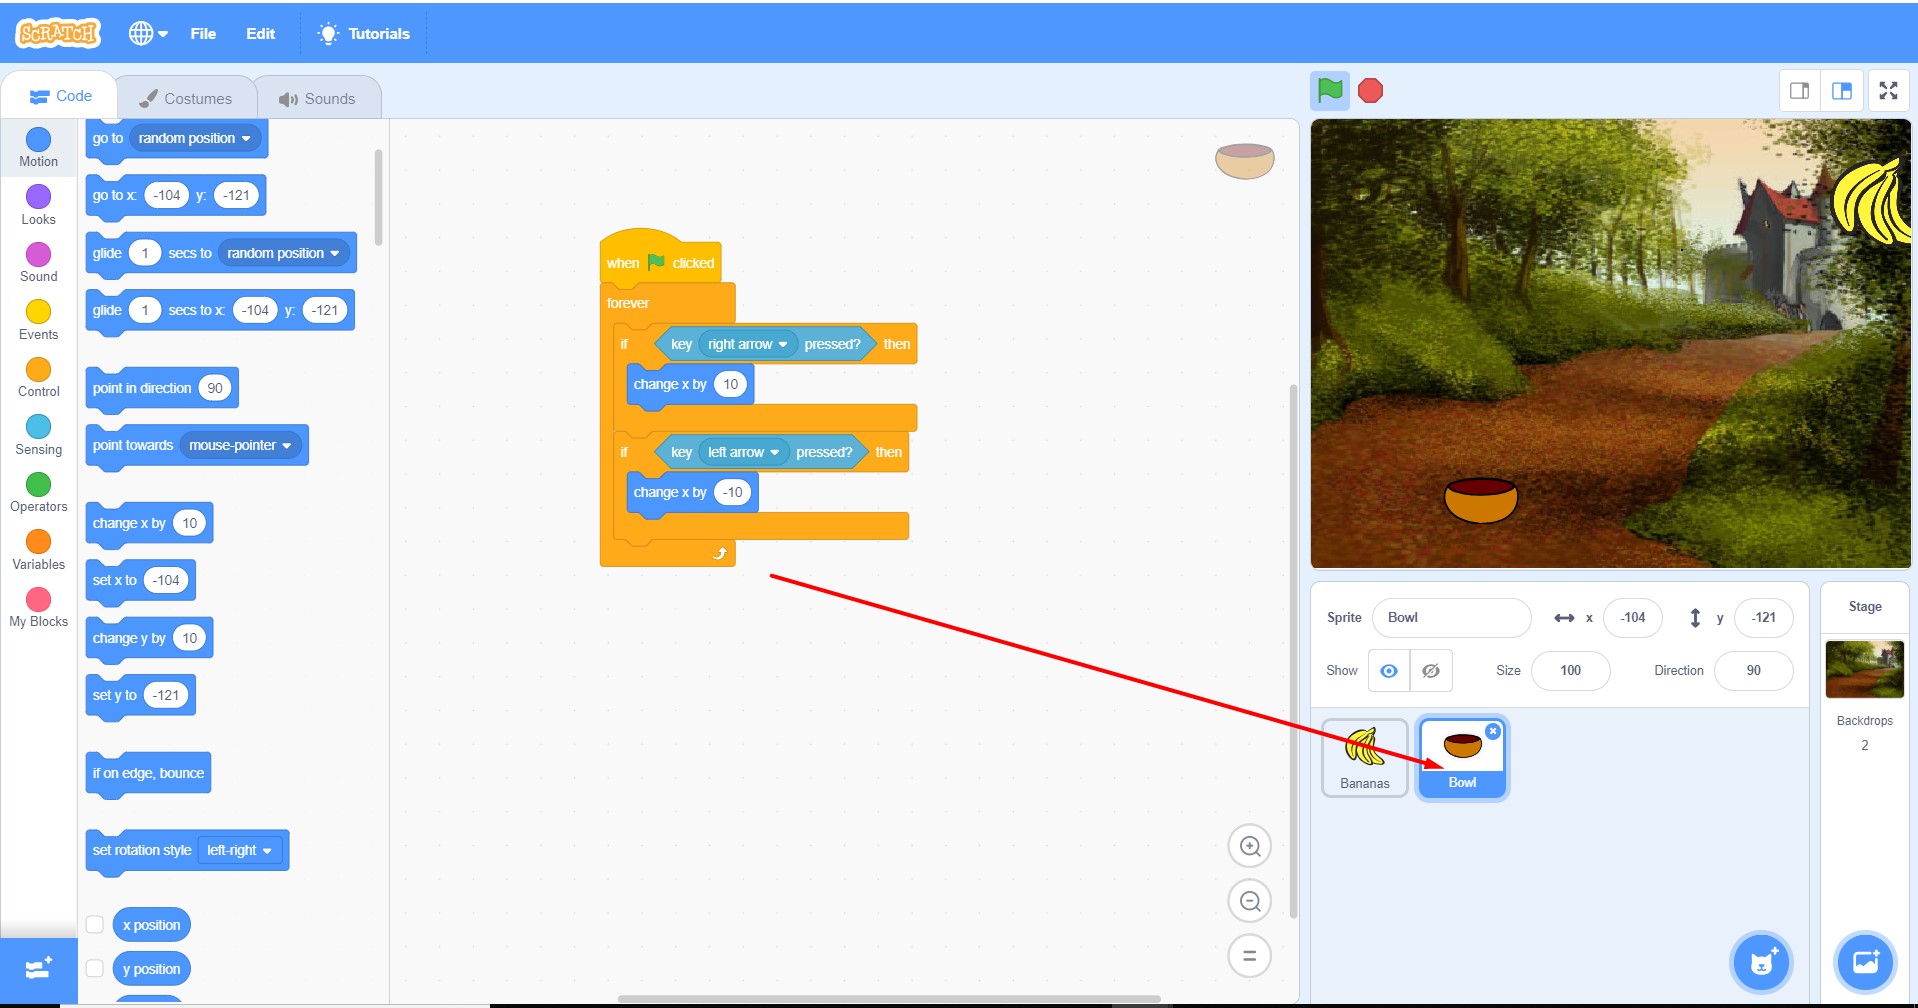Delete the Bowl sprite
Viewport: 1918px width, 1008px height.
1493,731
